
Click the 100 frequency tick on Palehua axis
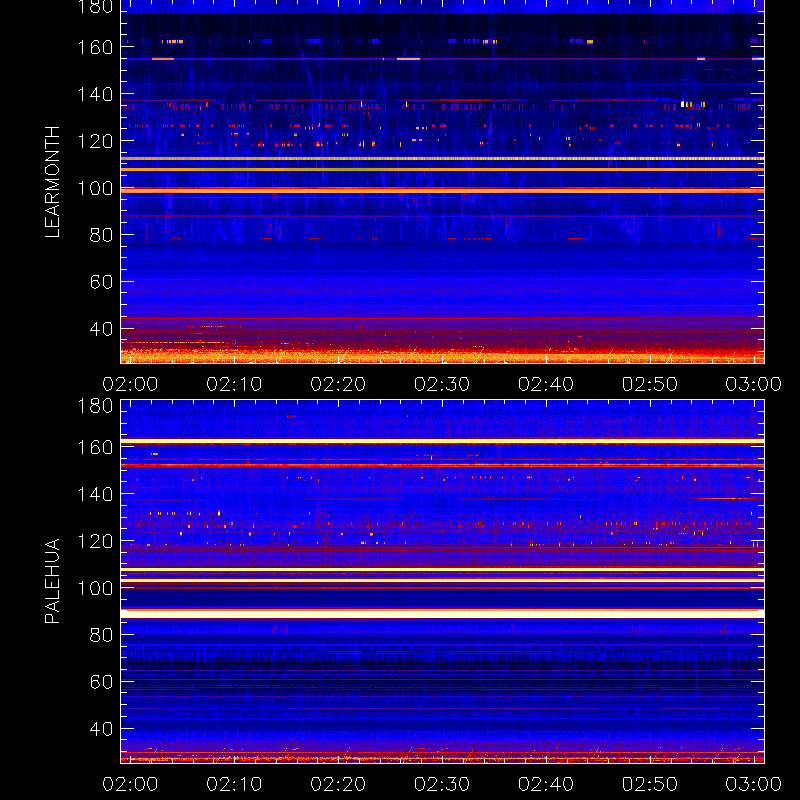(95, 588)
